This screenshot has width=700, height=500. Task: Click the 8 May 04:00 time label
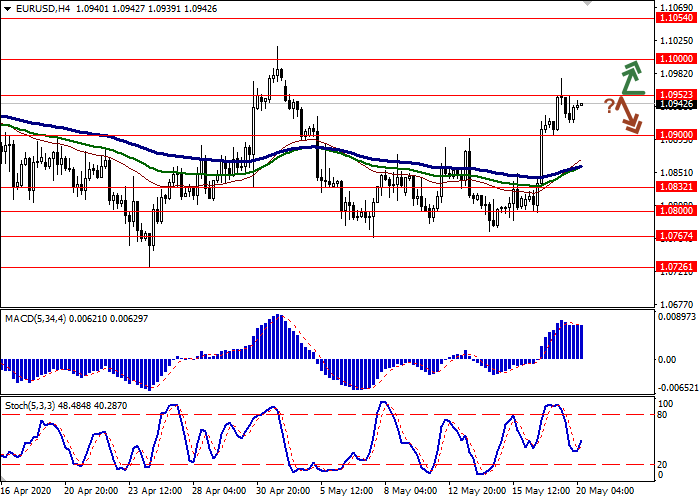point(410,491)
